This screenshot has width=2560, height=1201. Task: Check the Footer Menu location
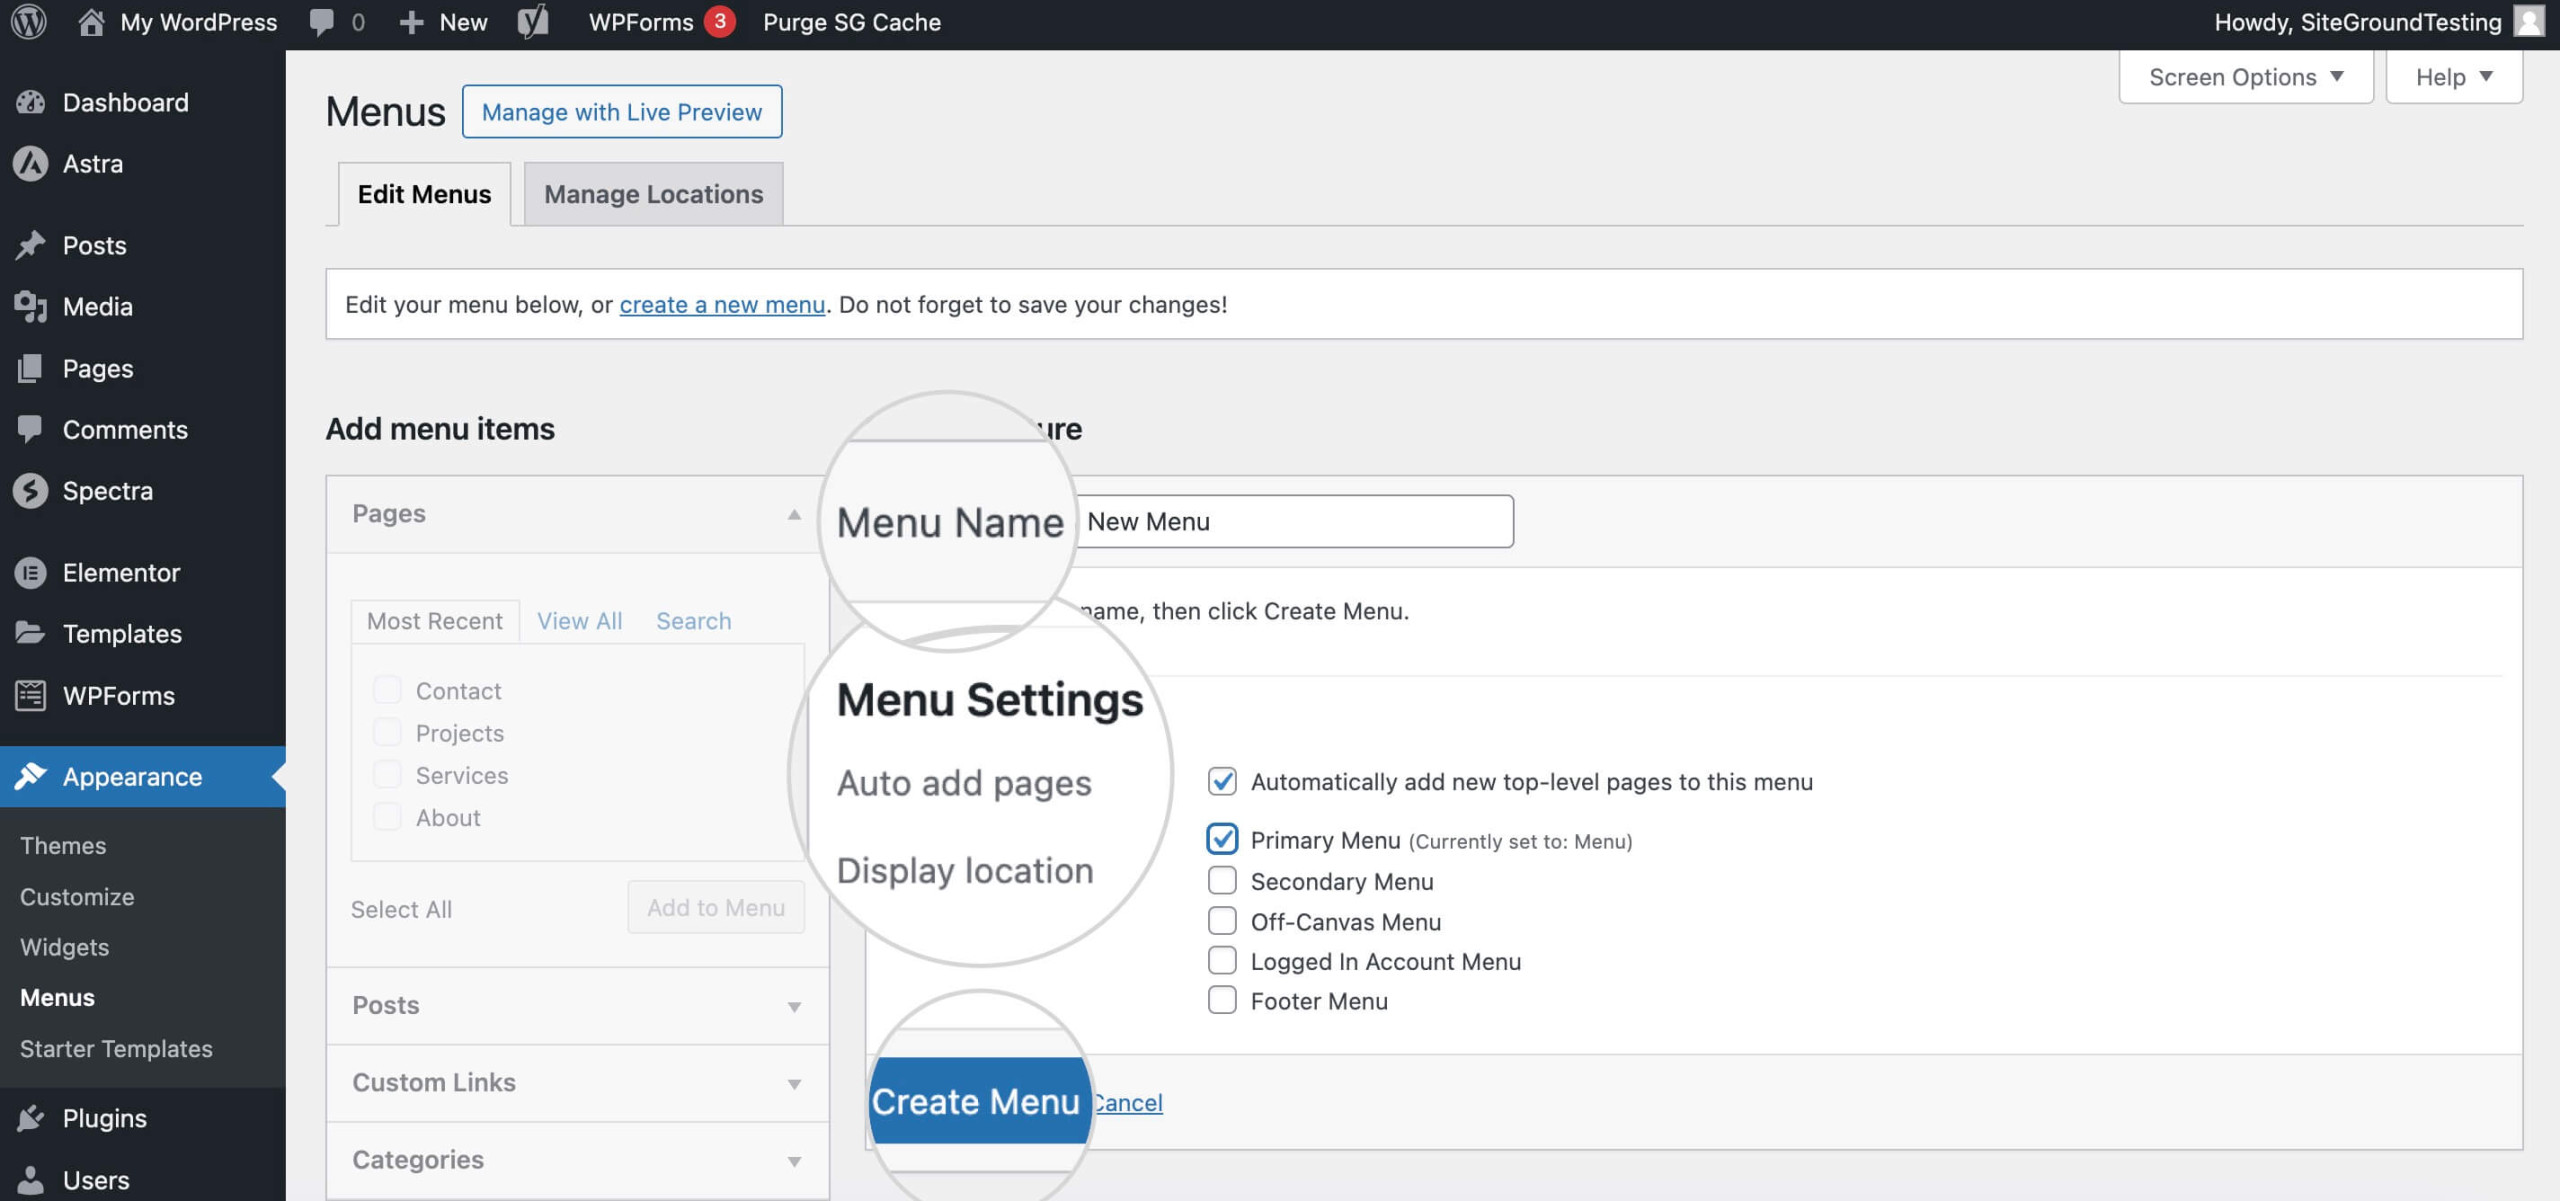pos(1222,1001)
